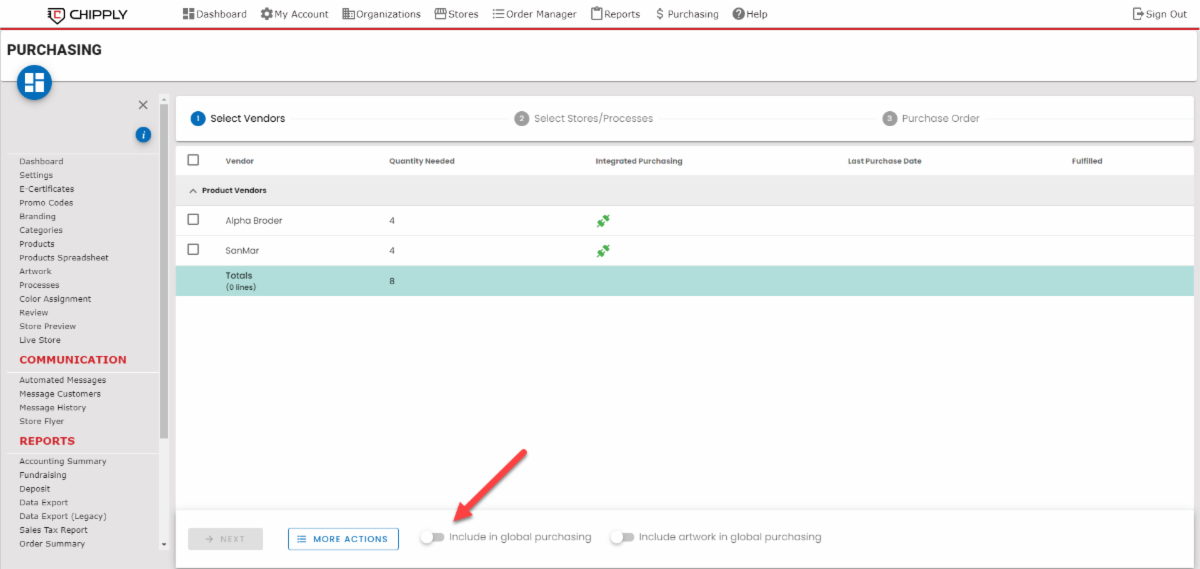1200x569 pixels.
Task: Open Branding in sidebar
Action: click(x=37, y=216)
